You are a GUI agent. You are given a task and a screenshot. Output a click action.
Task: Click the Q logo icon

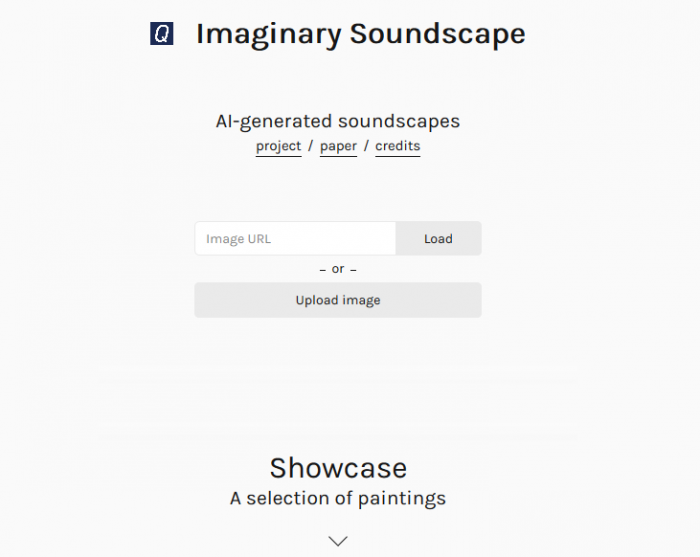(162, 33)
